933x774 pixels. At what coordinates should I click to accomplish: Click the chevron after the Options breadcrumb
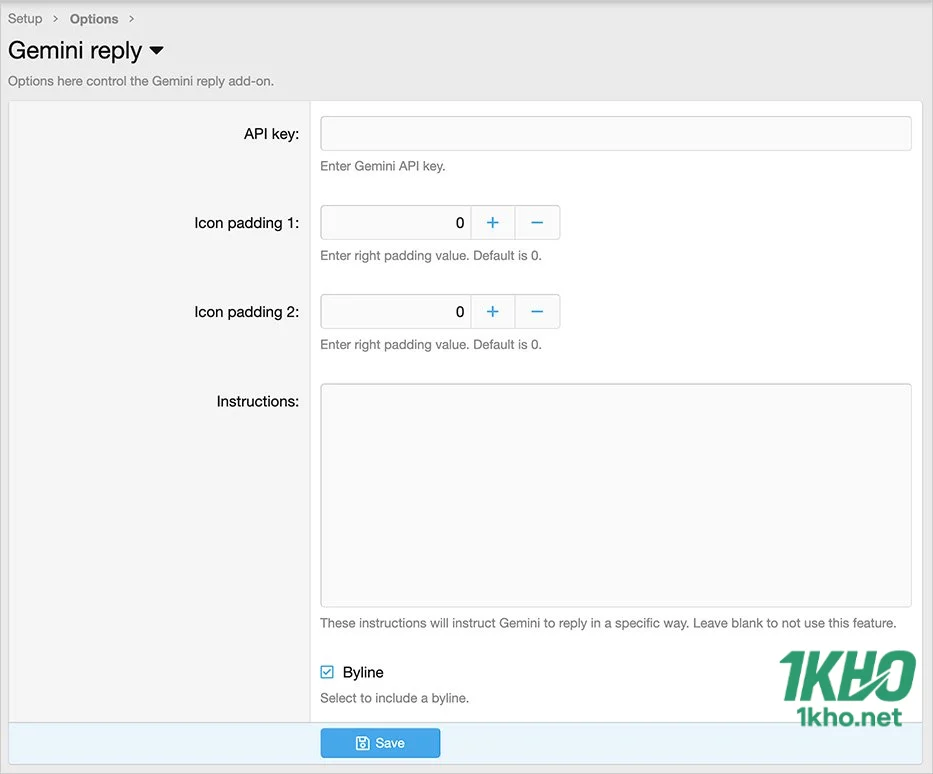131,18
